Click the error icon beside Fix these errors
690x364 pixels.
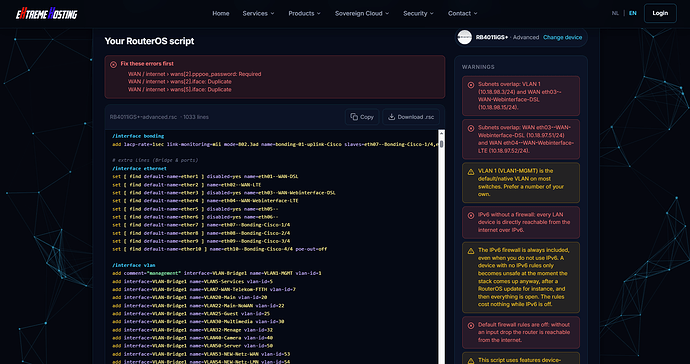point(114,64)
